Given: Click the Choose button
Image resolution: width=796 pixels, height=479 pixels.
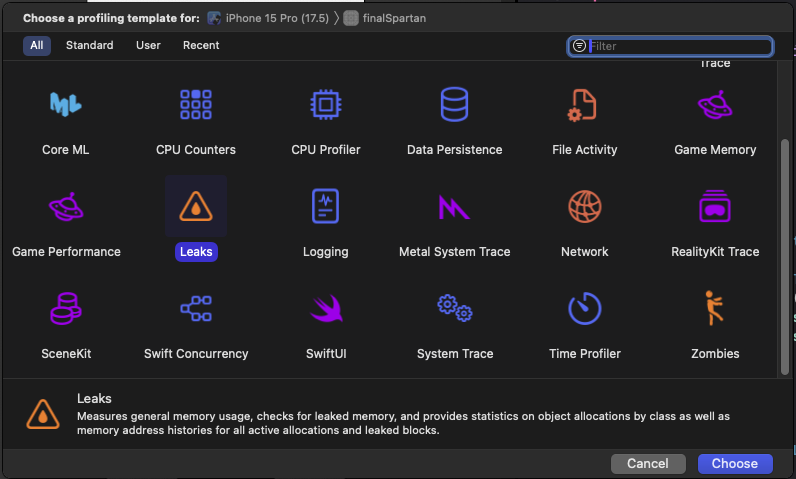Looking at the screenshot, I should click(x=735, y=463).
